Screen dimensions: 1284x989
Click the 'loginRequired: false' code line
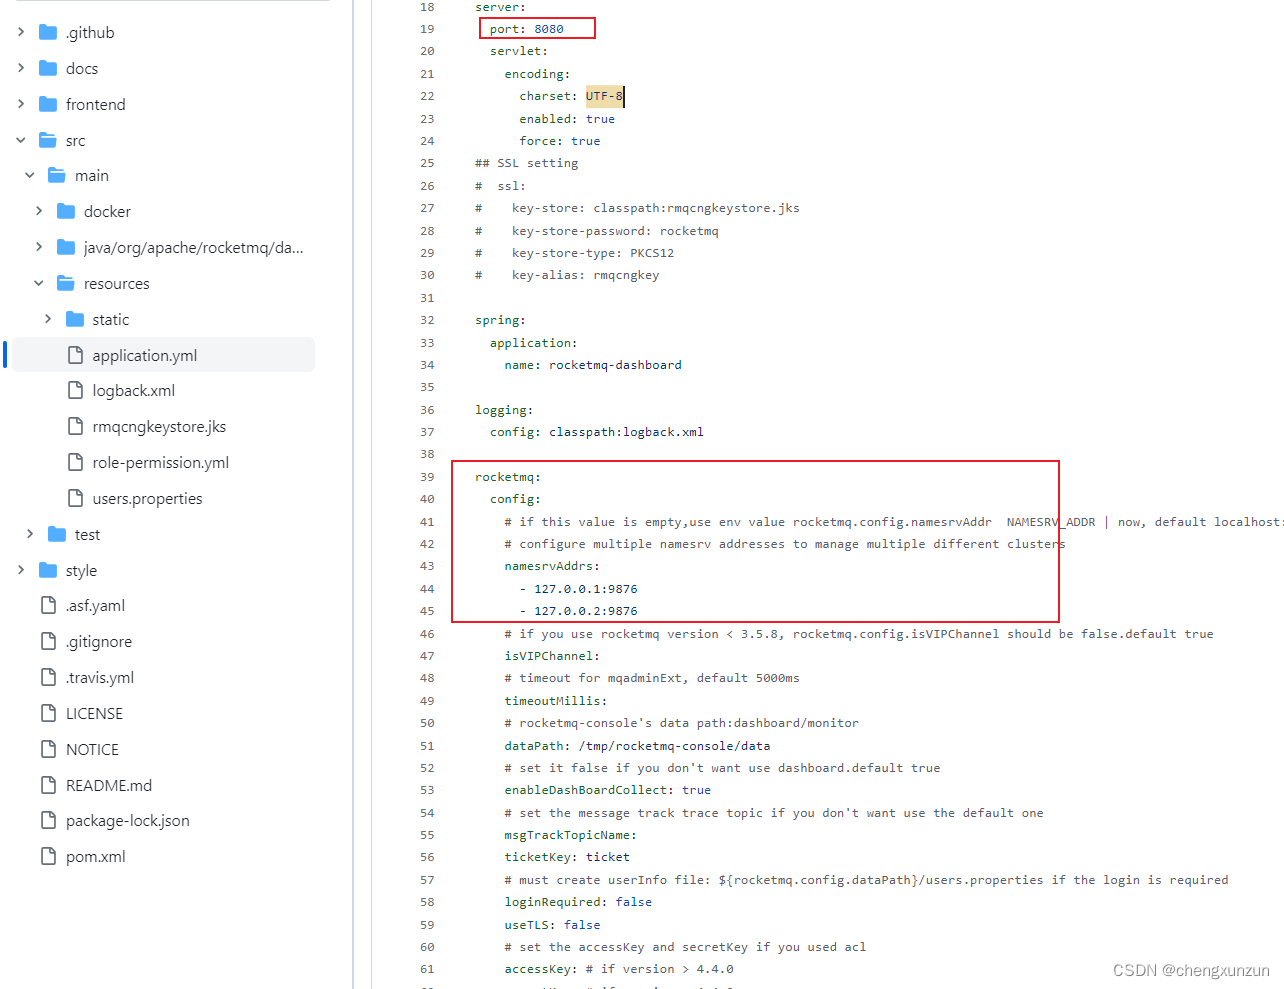click(578, 902)
